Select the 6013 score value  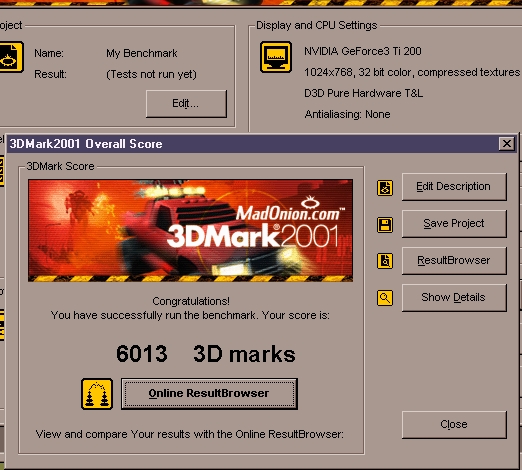(x=142, y=354)
